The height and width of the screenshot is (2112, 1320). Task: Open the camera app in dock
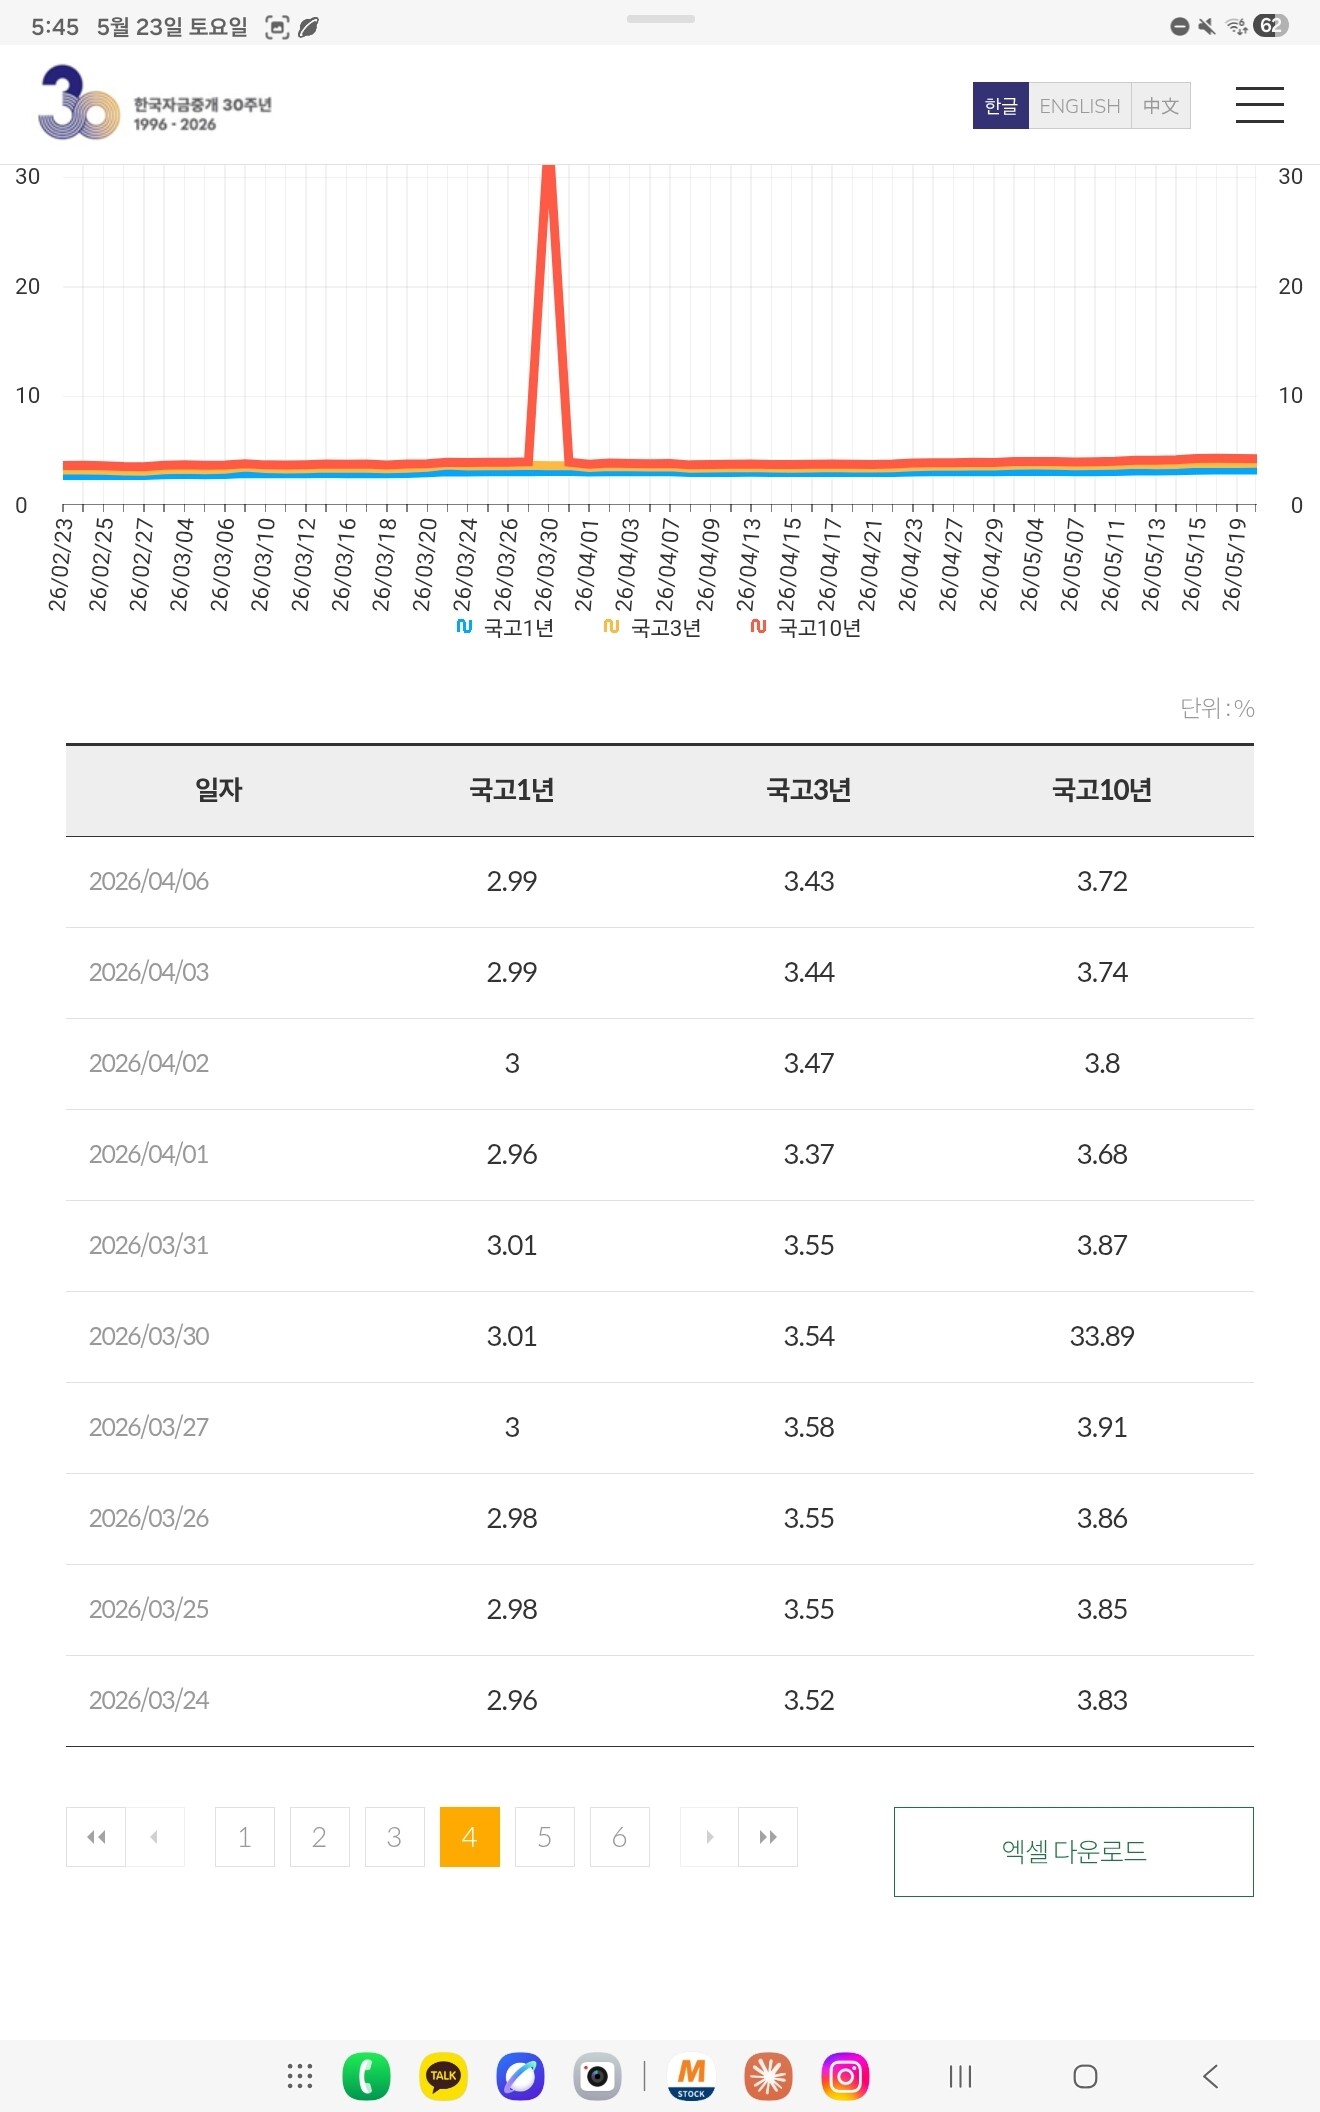tap(597, 2076)
